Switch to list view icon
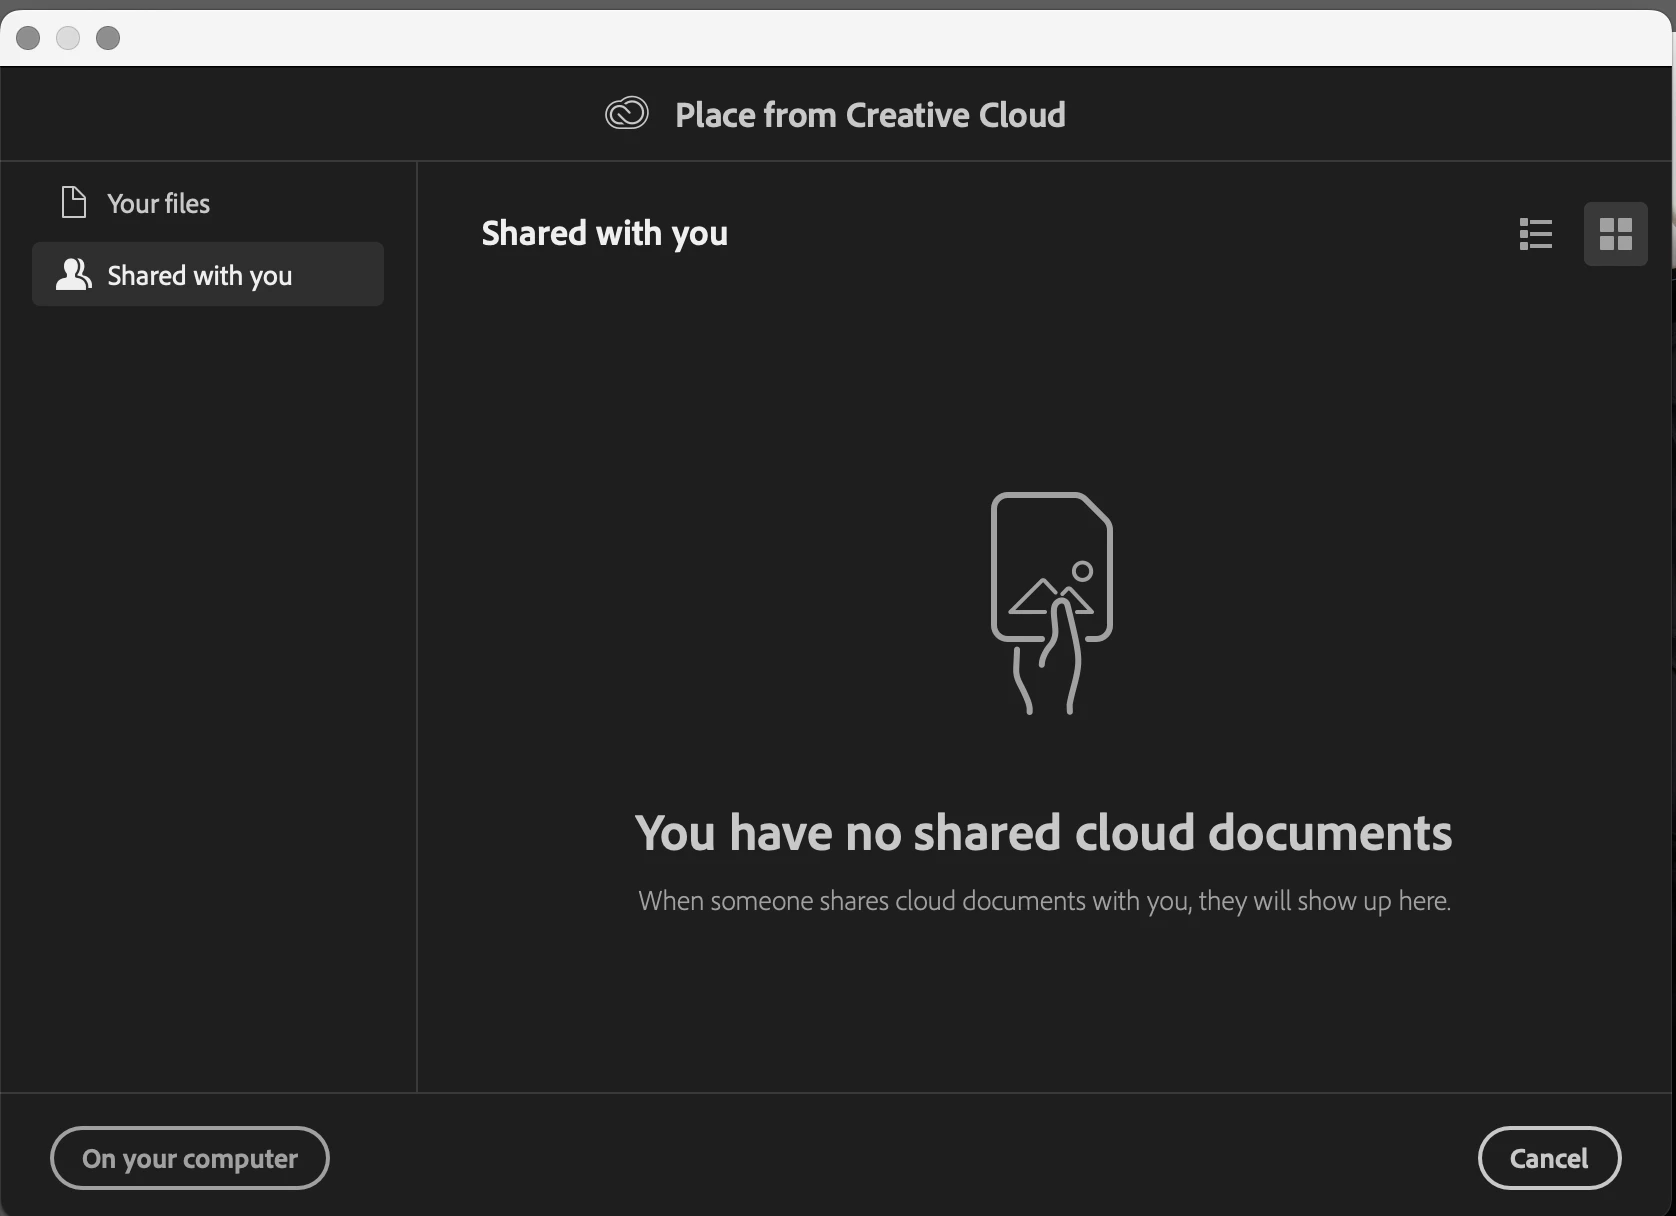 pos(1535,234)
